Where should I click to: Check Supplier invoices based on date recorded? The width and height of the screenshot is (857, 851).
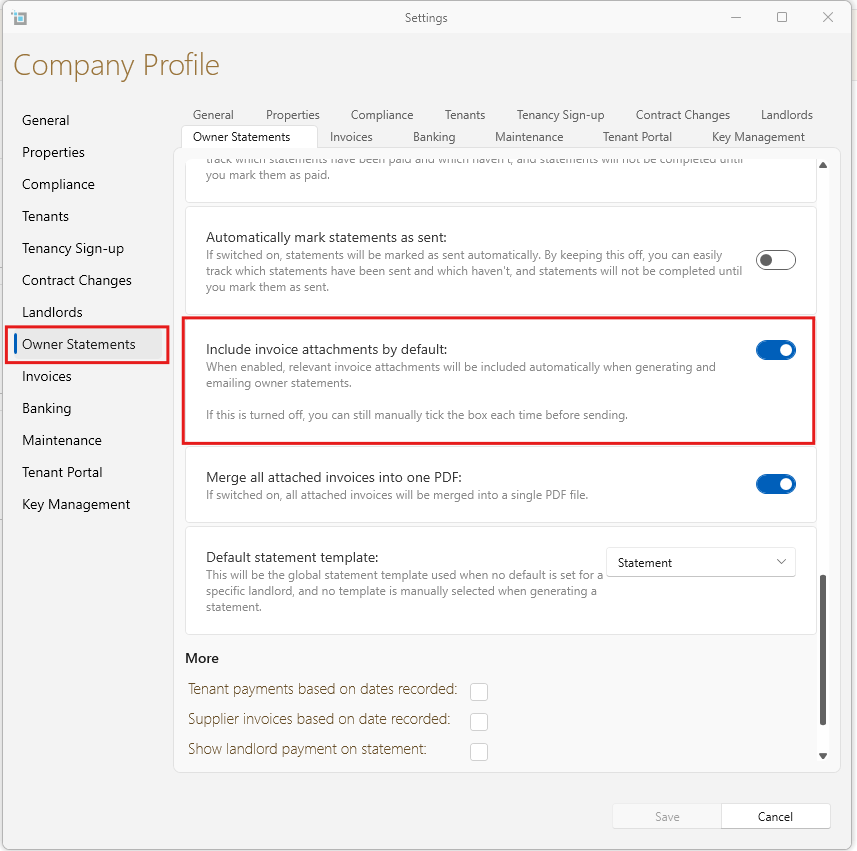(479, 721)
